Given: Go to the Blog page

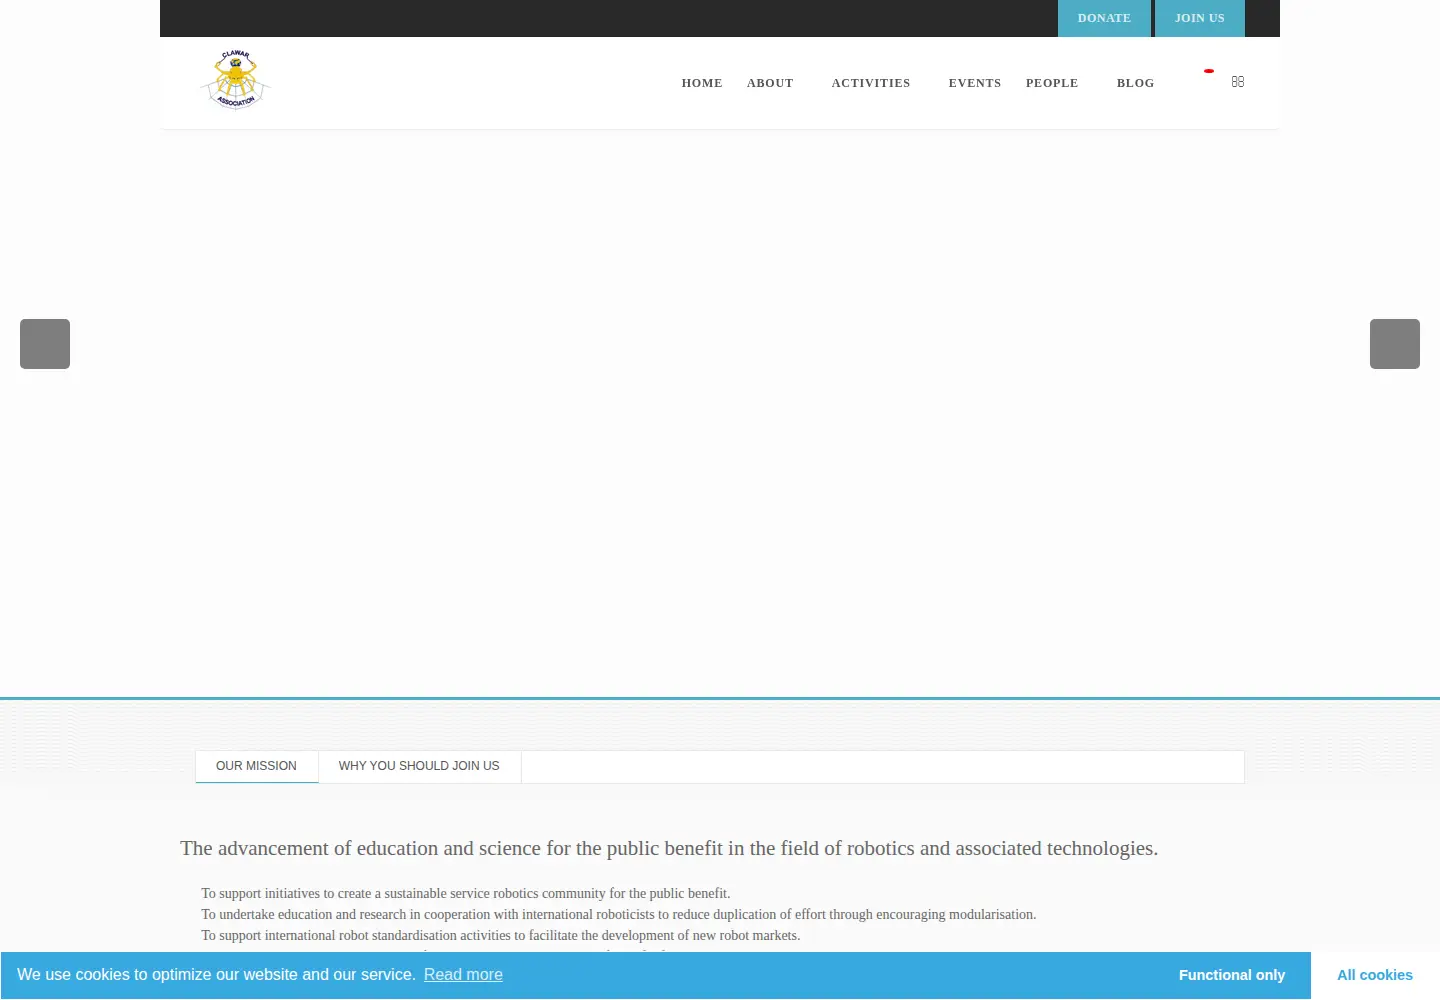Looking at the screenshot, I should coord(1136,83).
